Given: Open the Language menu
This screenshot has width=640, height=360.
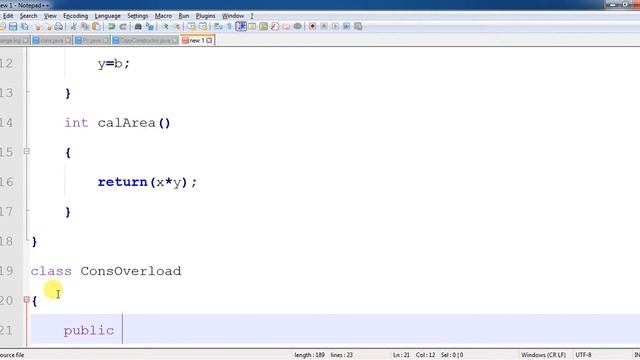Looking at the screenshot, I should [107, 16].
